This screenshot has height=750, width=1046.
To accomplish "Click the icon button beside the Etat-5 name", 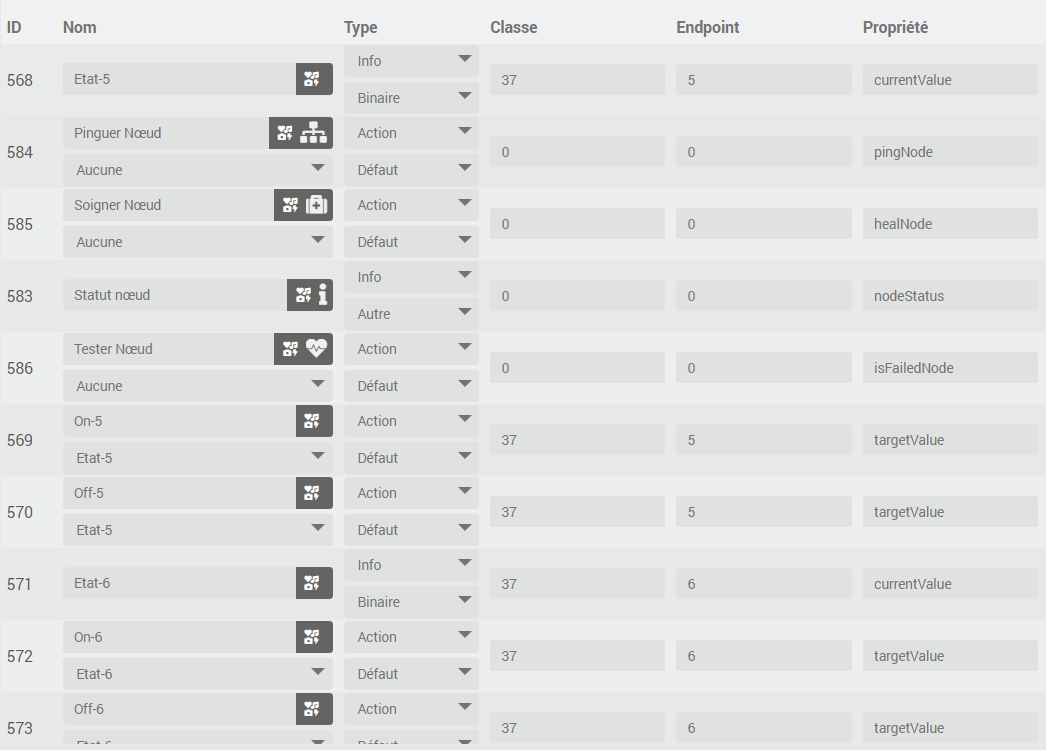I will point(314,79).
